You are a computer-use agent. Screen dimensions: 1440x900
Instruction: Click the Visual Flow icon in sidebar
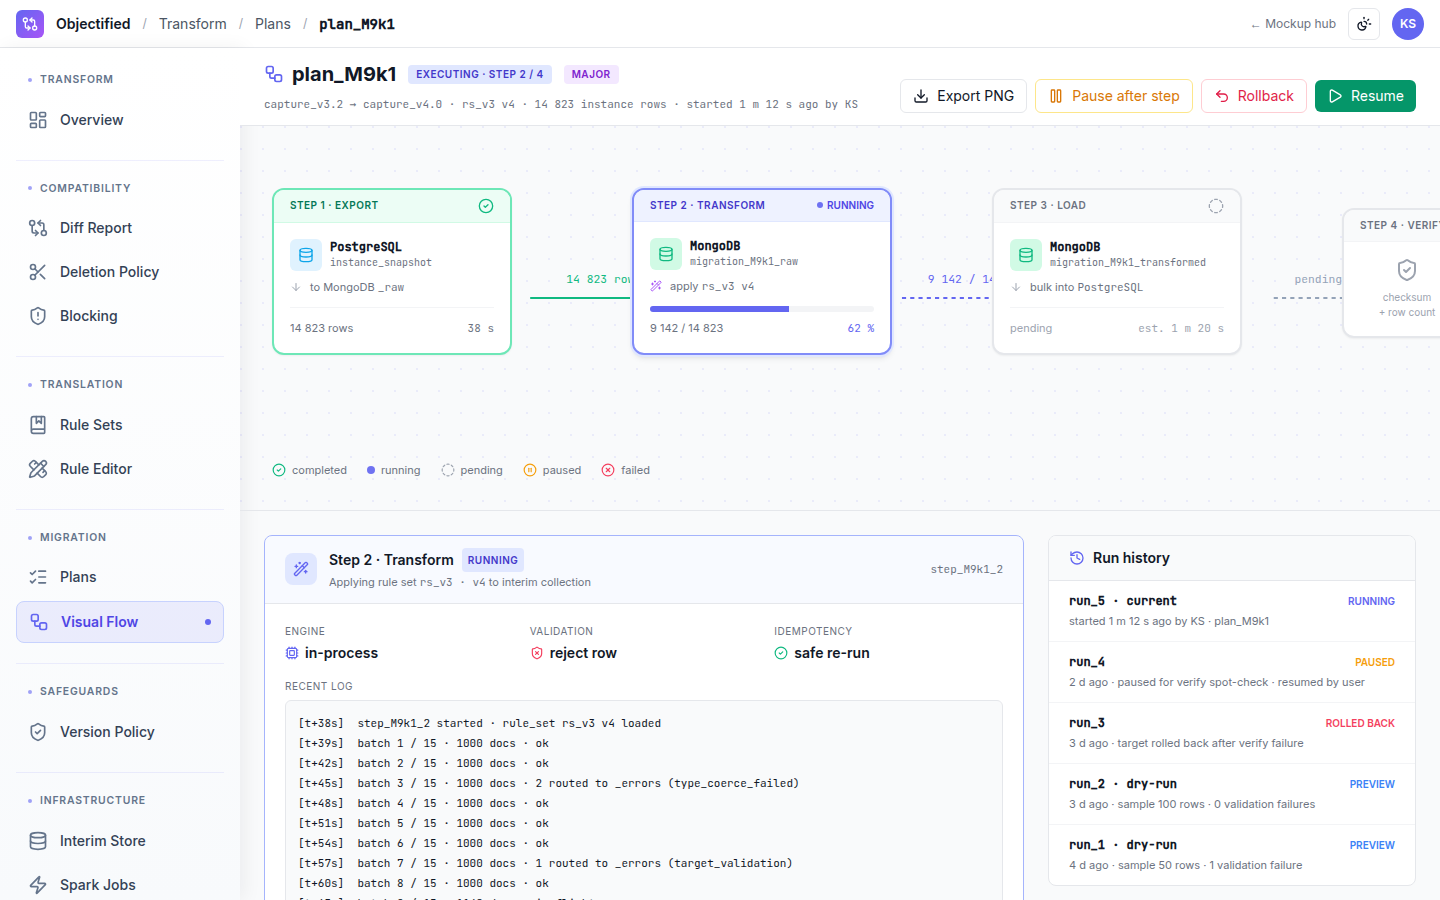coord(39,622)
